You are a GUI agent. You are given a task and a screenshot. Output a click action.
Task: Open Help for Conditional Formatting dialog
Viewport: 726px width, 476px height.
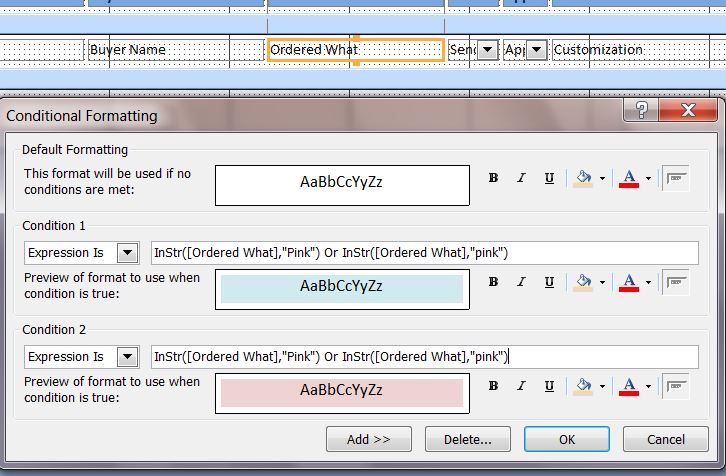[x=641, y=110]
